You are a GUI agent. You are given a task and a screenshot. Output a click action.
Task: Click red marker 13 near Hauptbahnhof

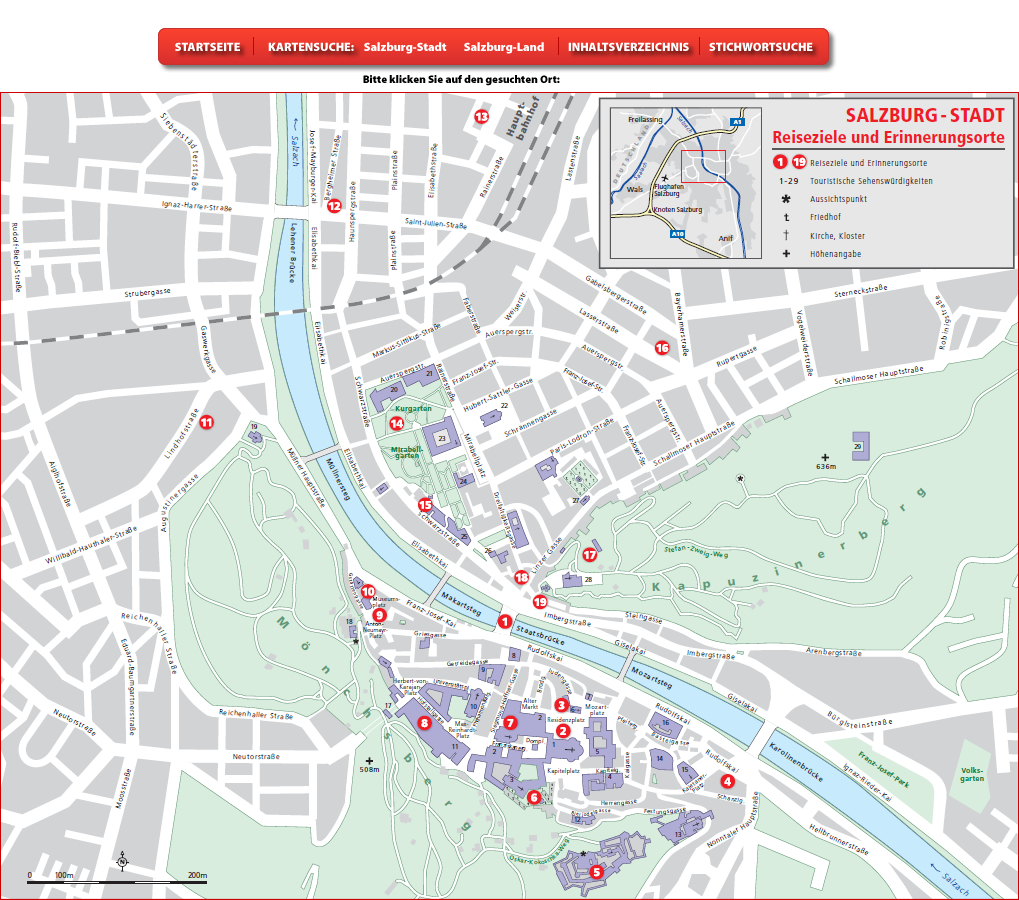coord(481,117)
